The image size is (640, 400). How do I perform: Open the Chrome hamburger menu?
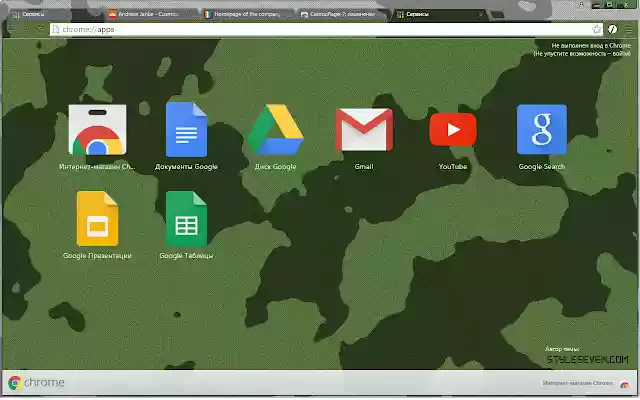[x=629, y=29]
